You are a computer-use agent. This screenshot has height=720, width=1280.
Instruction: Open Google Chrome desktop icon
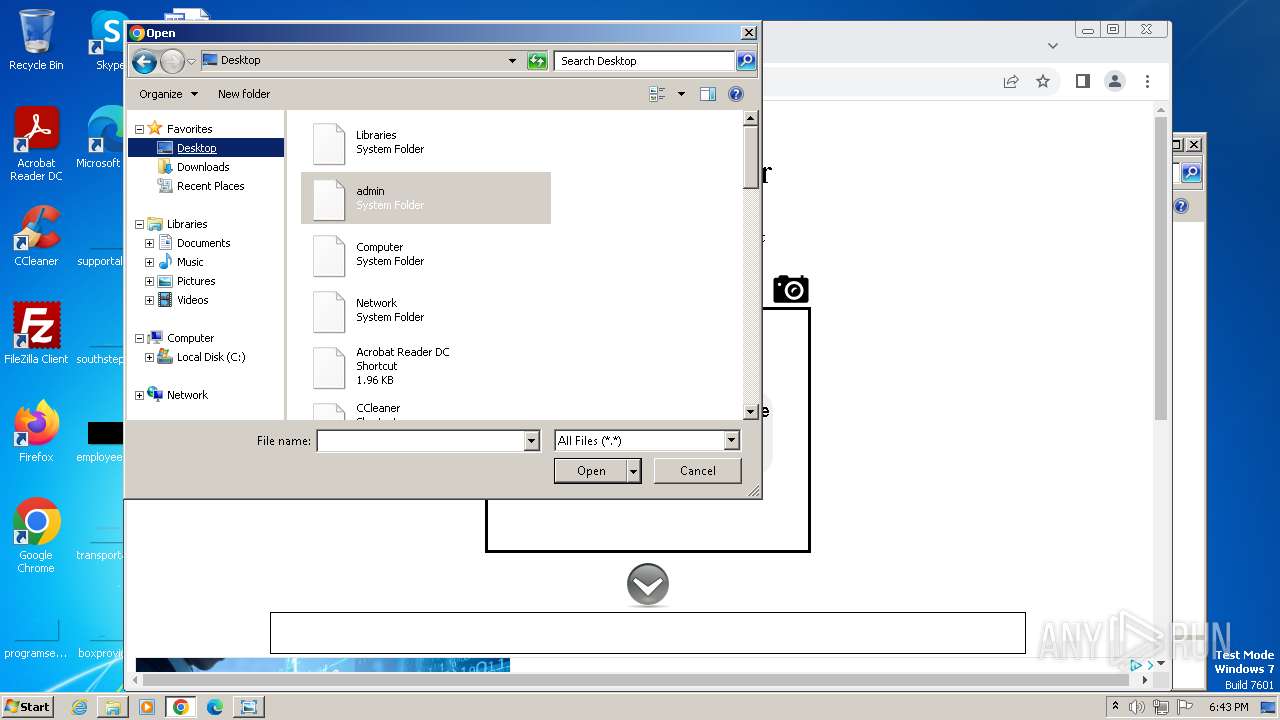[x=36, y=535]
